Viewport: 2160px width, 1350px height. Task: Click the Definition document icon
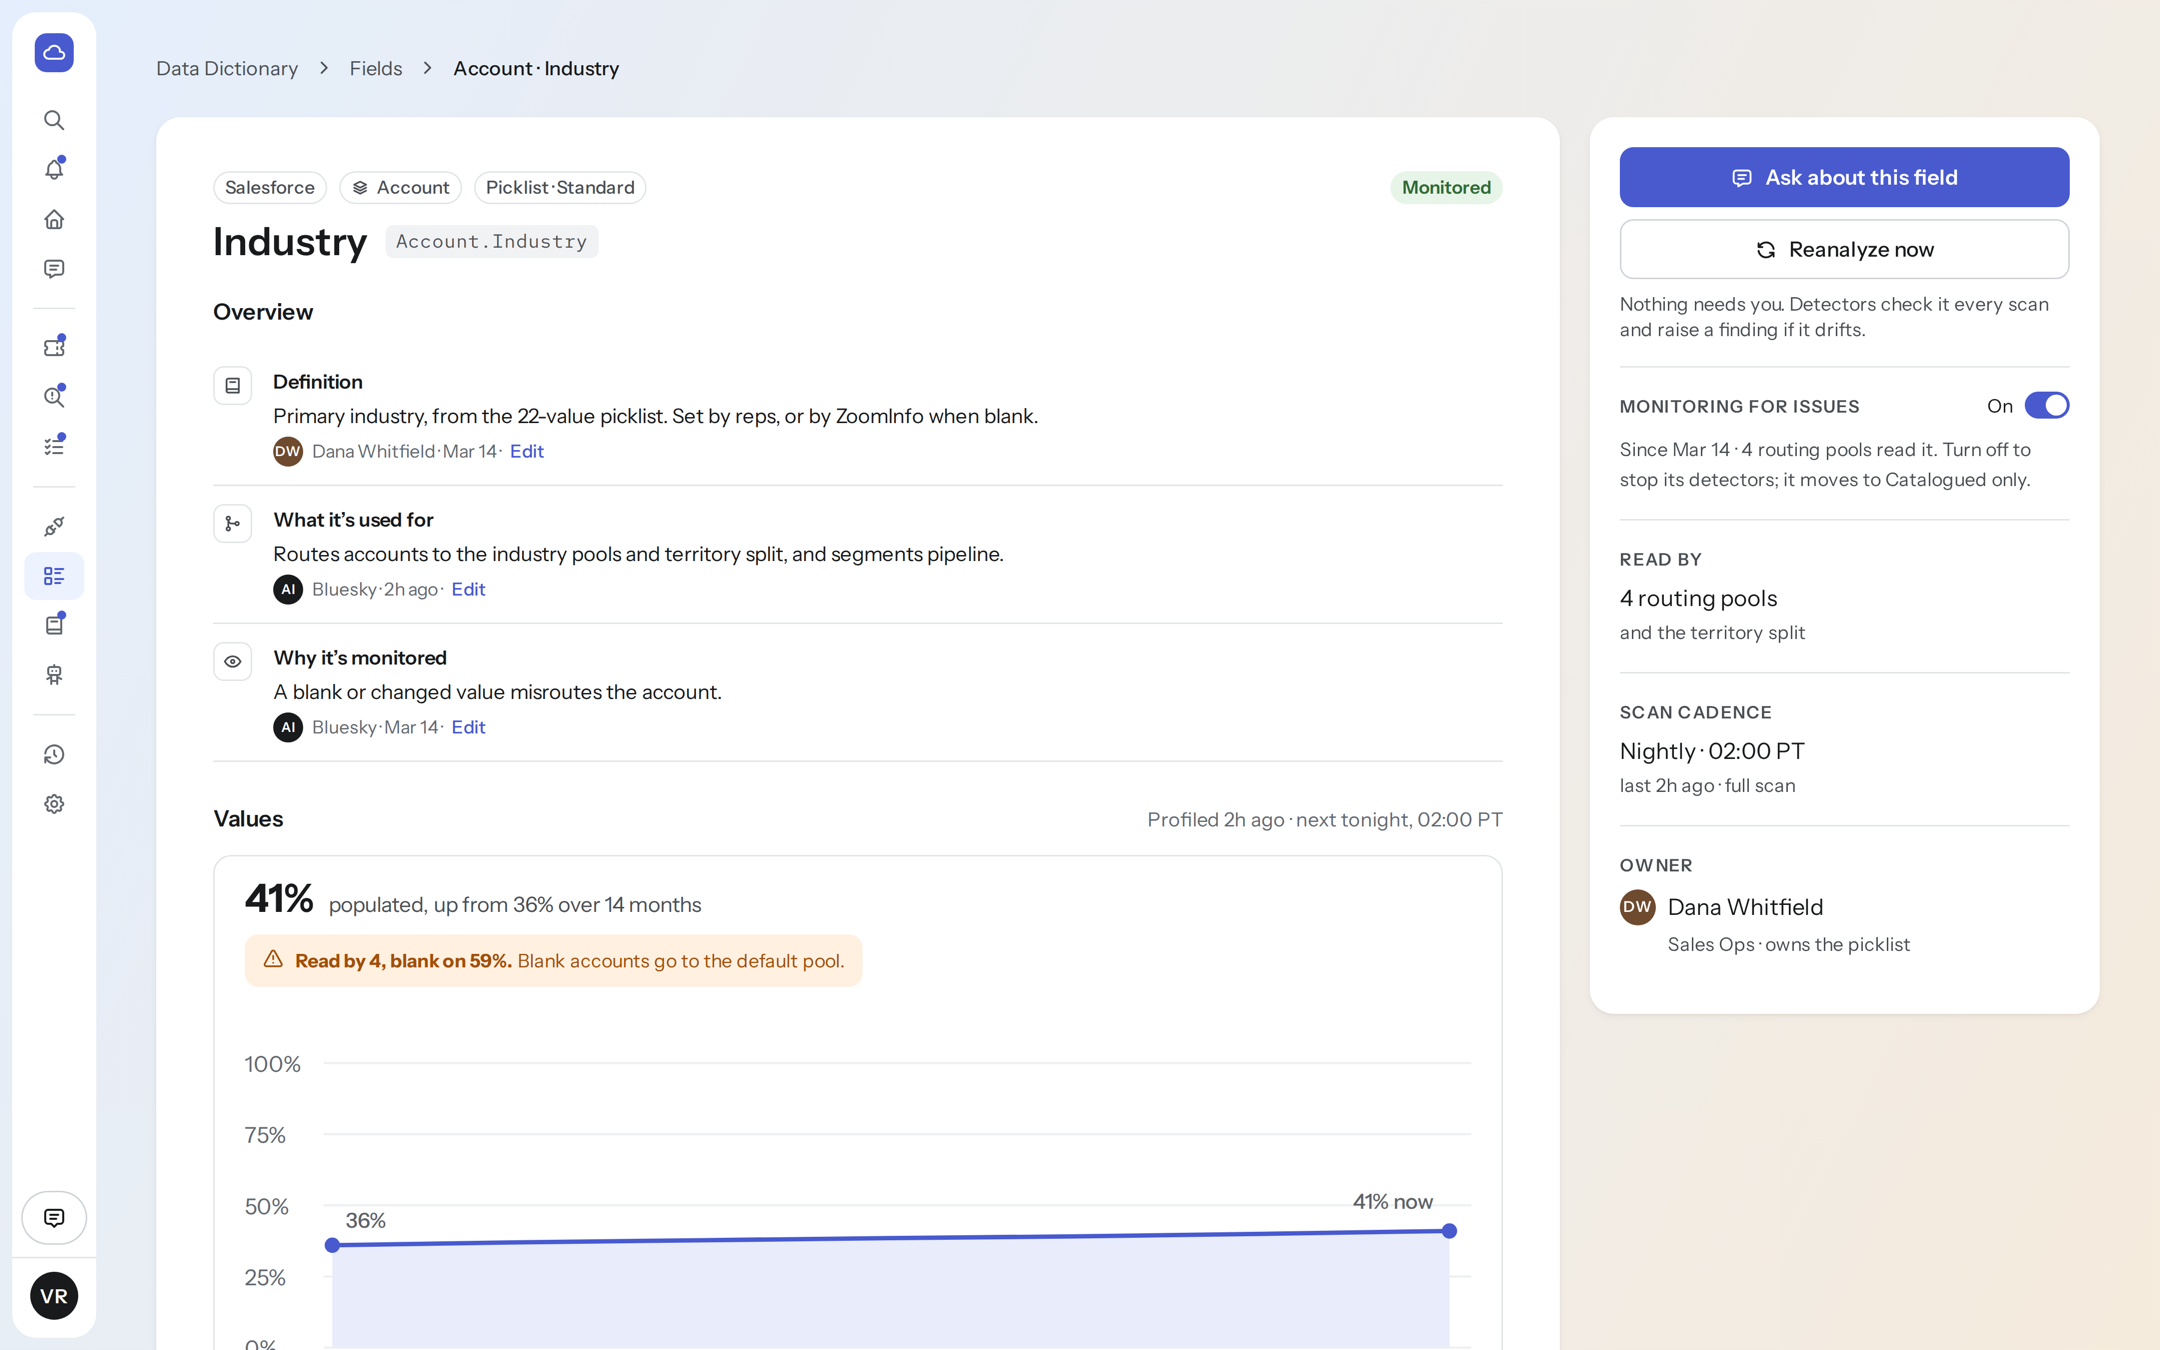[232, 385]
